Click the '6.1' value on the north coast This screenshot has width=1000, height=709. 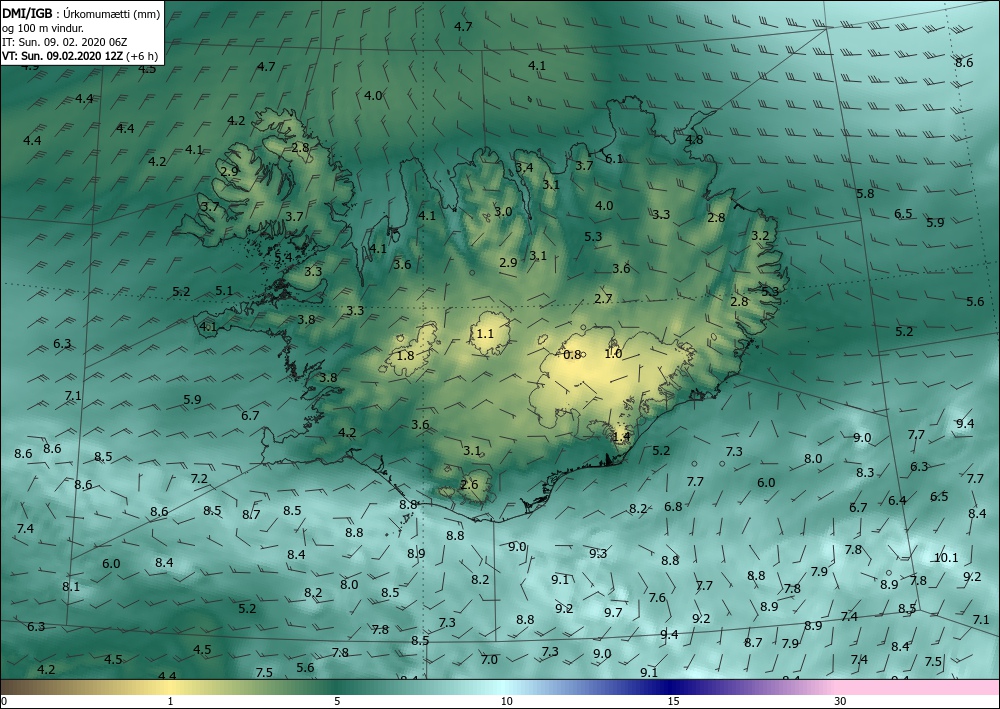(614, 159)
